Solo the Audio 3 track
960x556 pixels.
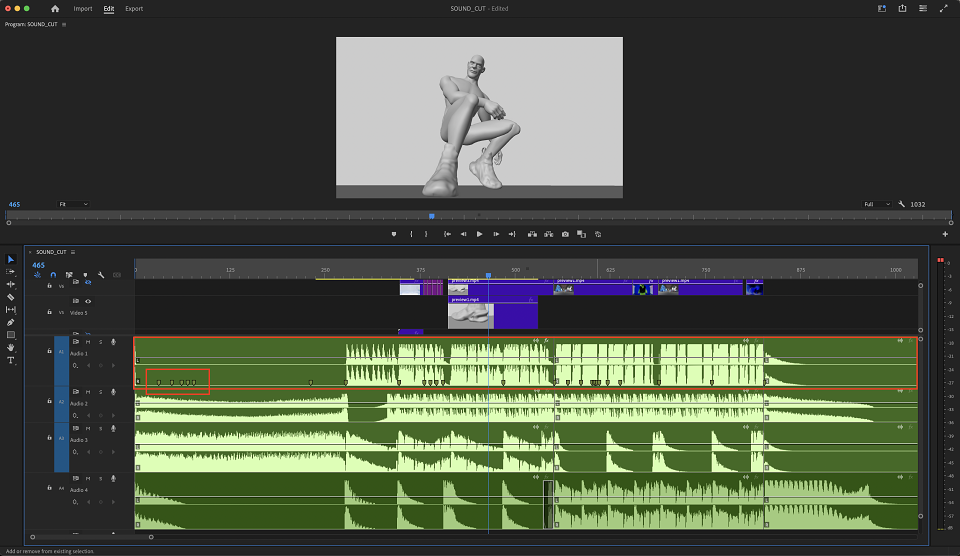[100, 429]
